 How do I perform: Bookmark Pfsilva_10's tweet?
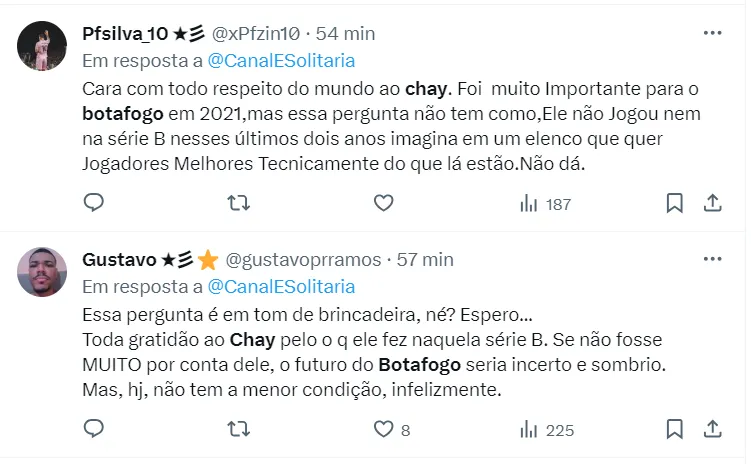(675, 203)
